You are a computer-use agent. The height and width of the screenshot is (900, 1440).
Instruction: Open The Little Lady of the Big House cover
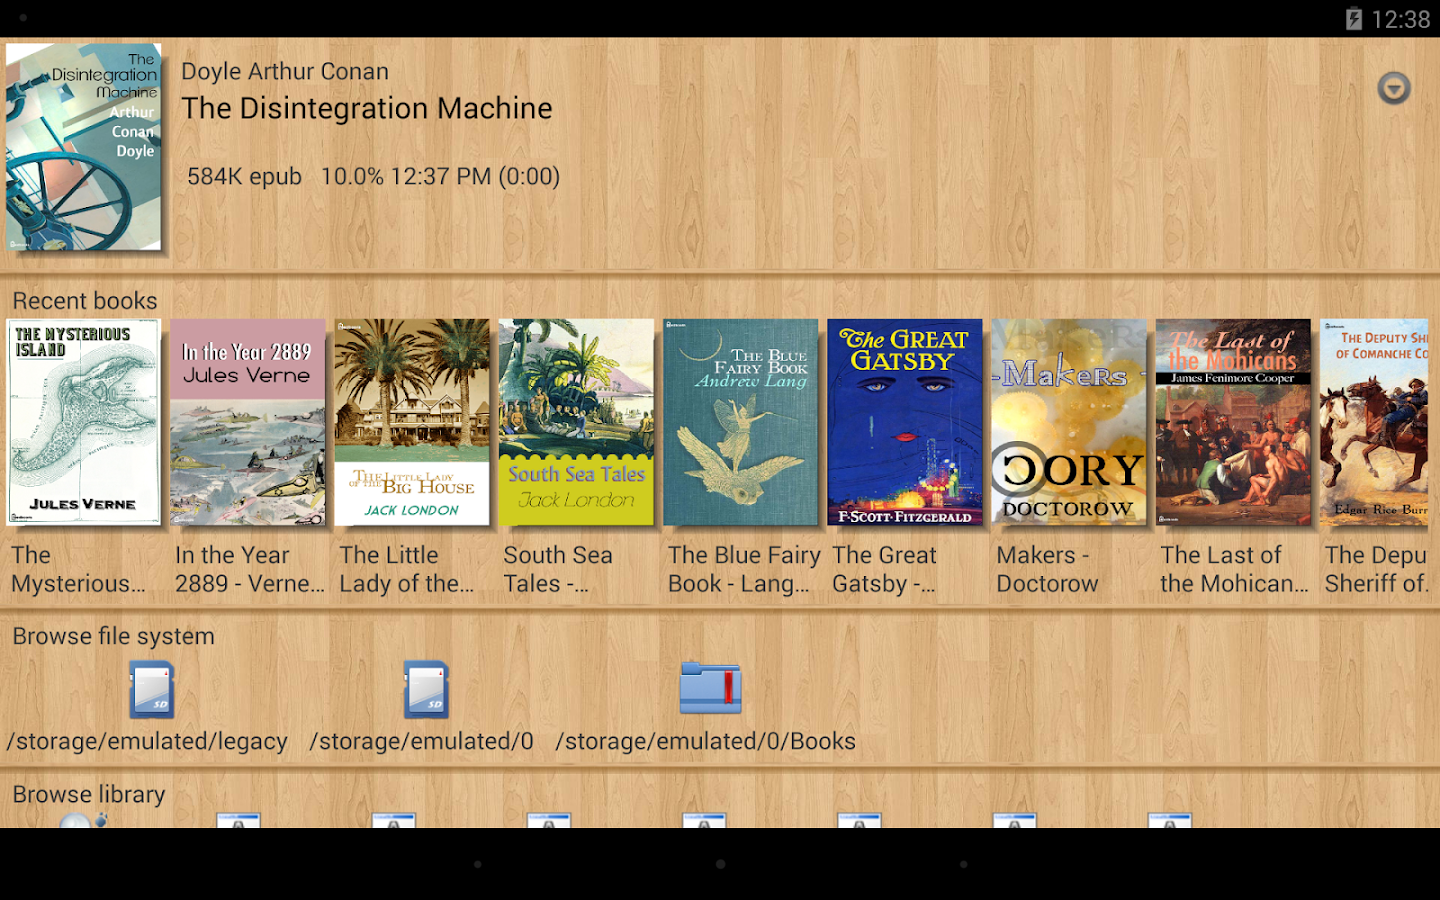(412, 422)
